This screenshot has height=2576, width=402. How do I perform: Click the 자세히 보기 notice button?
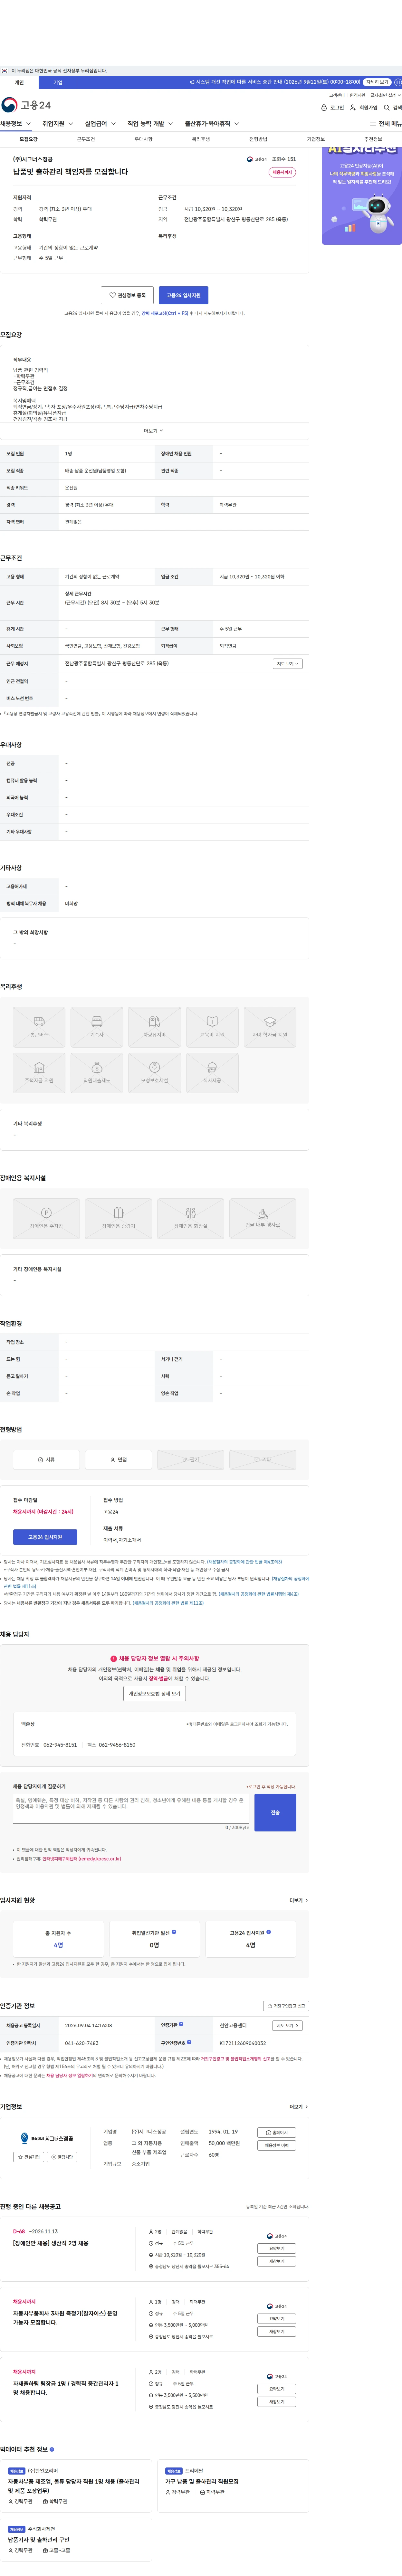377,82
